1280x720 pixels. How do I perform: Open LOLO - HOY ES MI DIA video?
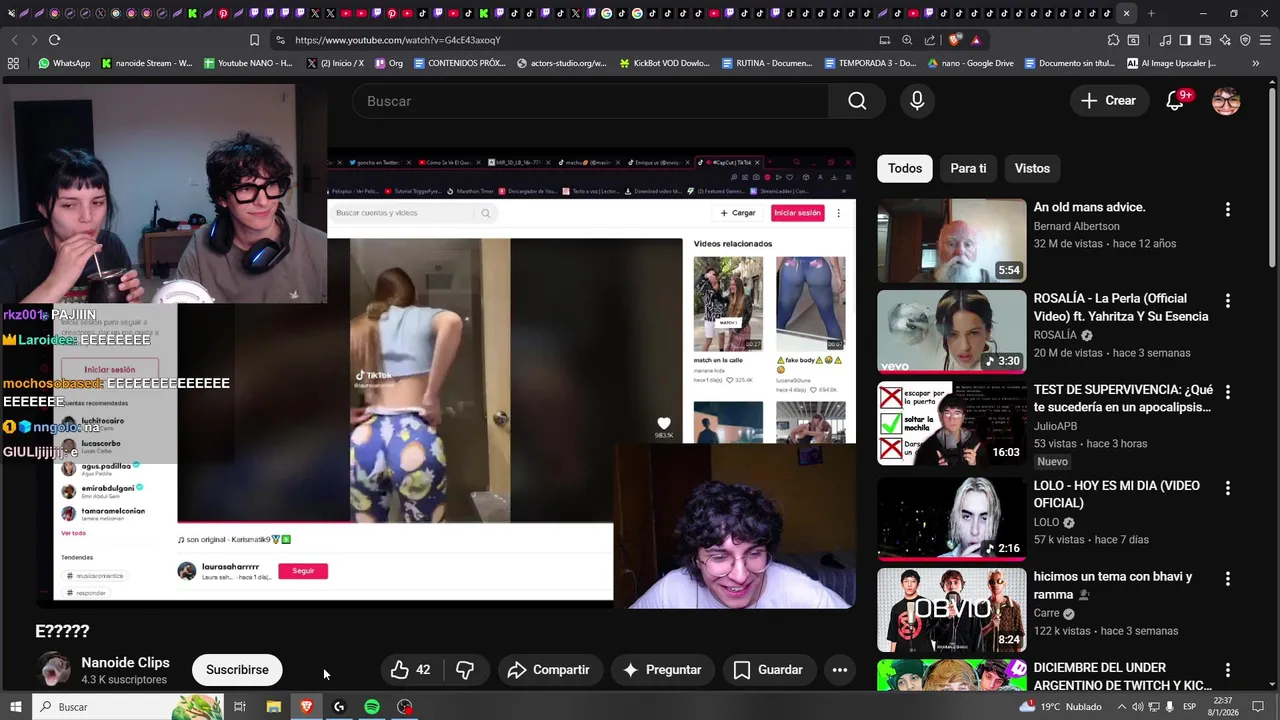click(1117, 494)
